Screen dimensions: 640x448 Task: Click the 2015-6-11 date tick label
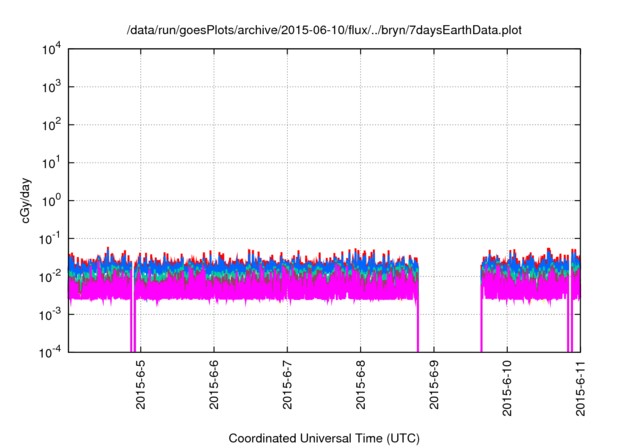[x=580, y=388]
